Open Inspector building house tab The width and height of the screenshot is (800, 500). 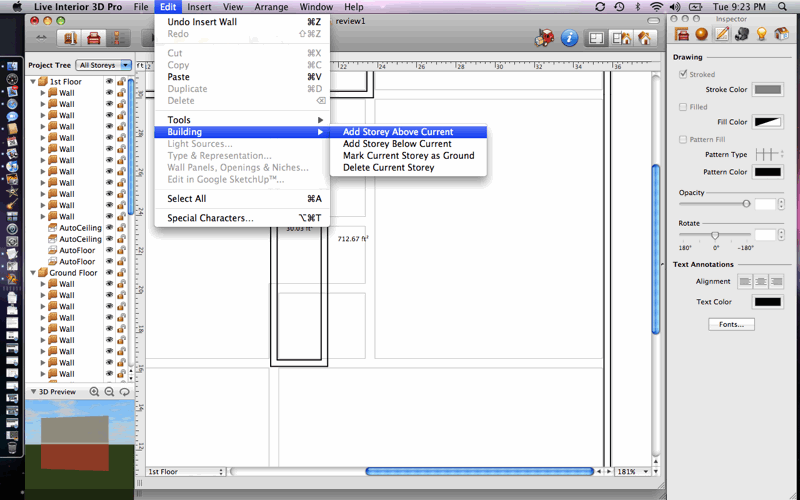[782, 34]
